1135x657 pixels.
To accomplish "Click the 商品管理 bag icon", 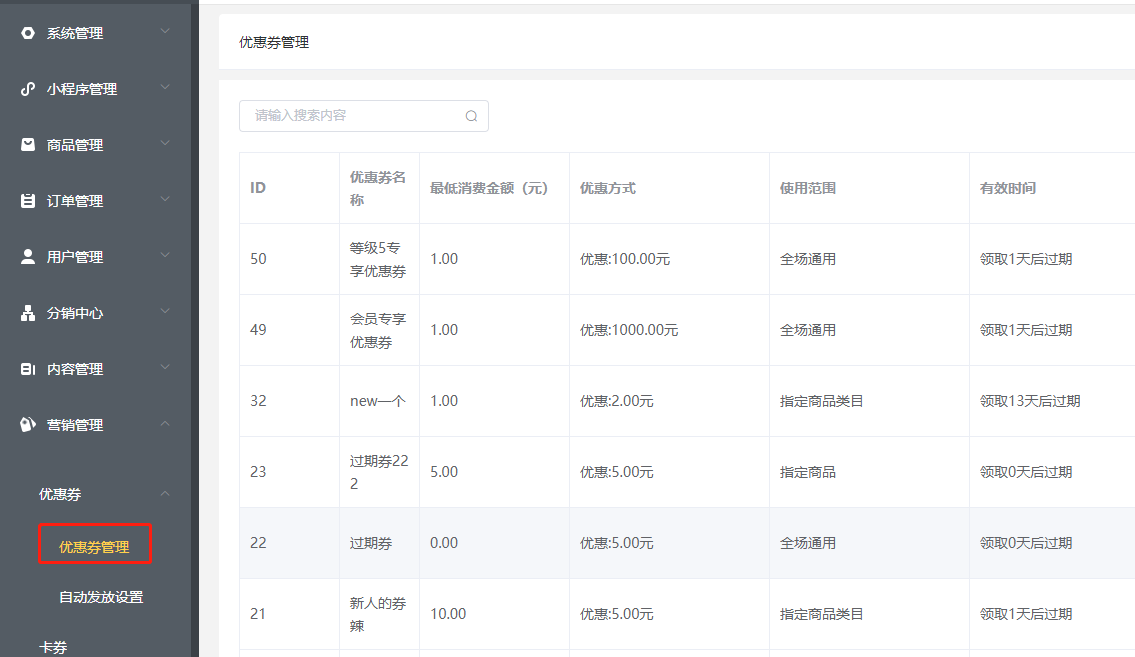I will [28, 145].
